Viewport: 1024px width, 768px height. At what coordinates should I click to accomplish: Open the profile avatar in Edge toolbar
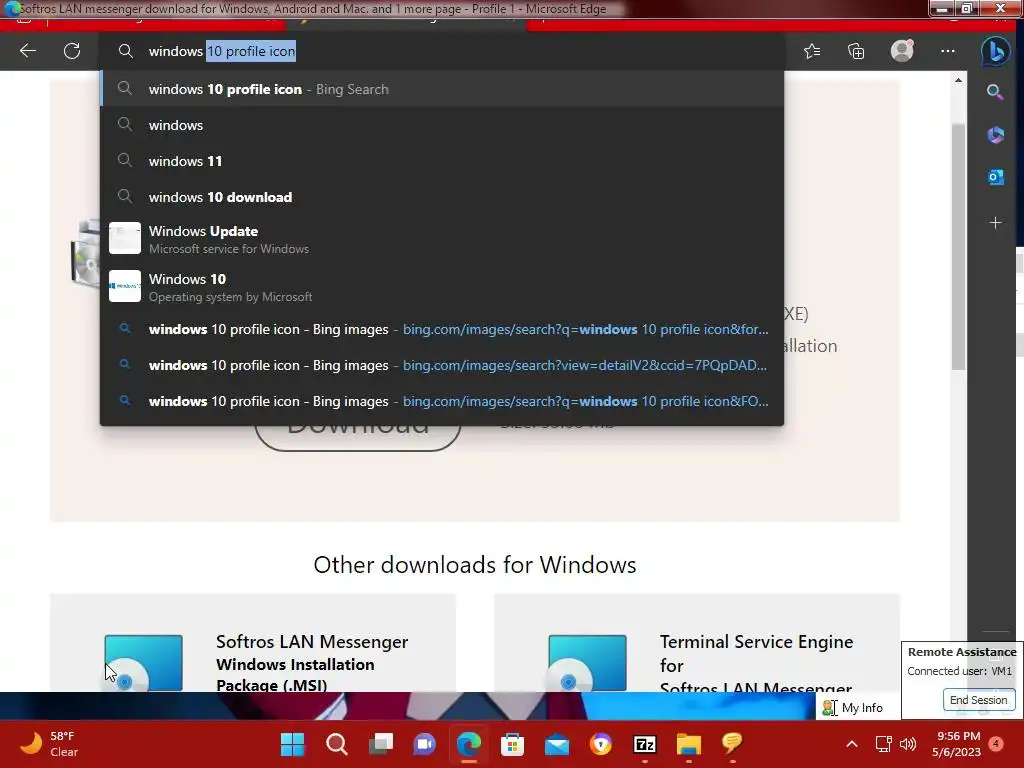(902, 51)
